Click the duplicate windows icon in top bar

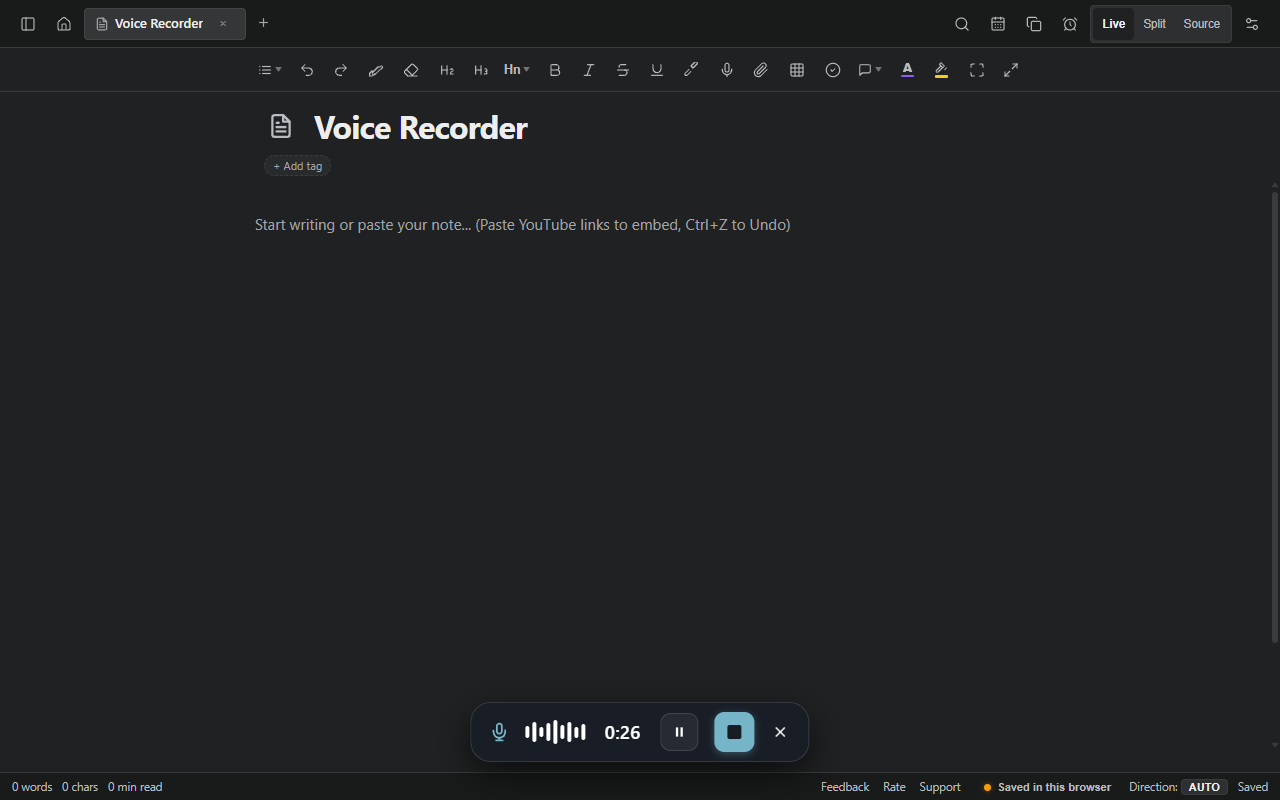(x=1034, y=24)
